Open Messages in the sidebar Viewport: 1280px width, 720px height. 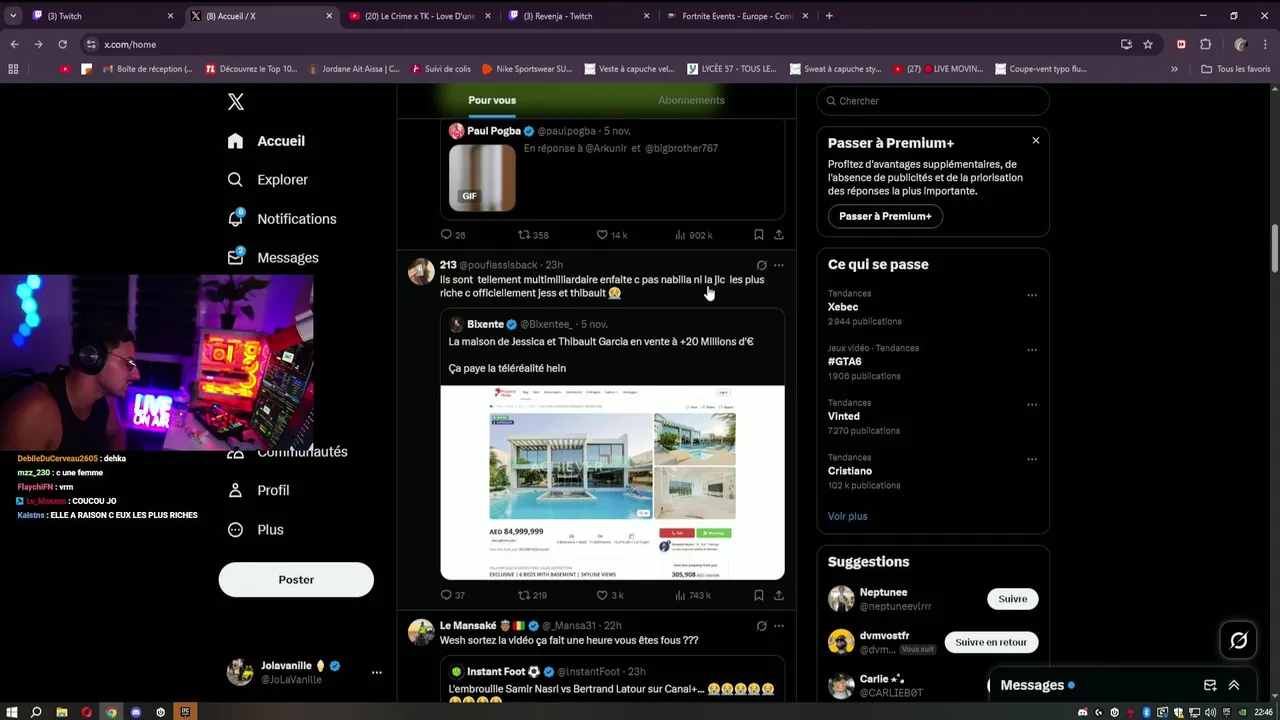click(272, 258)
